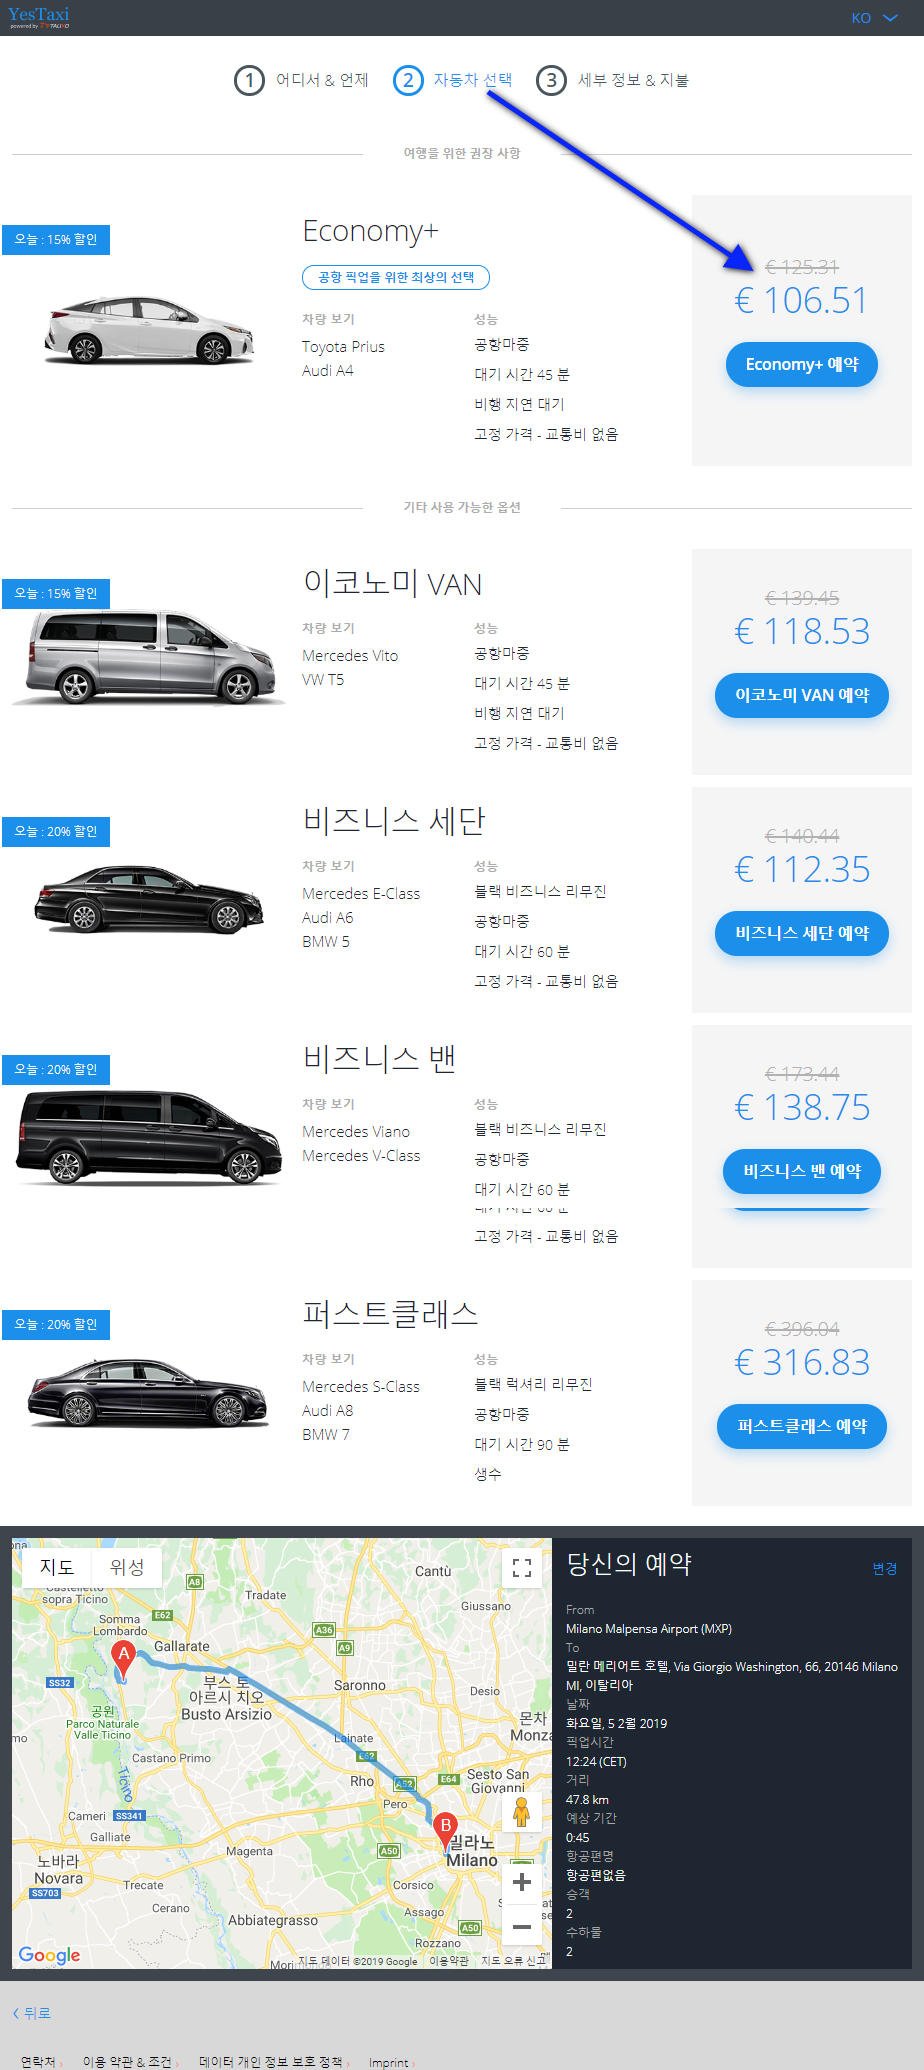This screenshot has height=2070, width=924.
Task: Click 변경 to edit booking
Action: click(885, 1569)
